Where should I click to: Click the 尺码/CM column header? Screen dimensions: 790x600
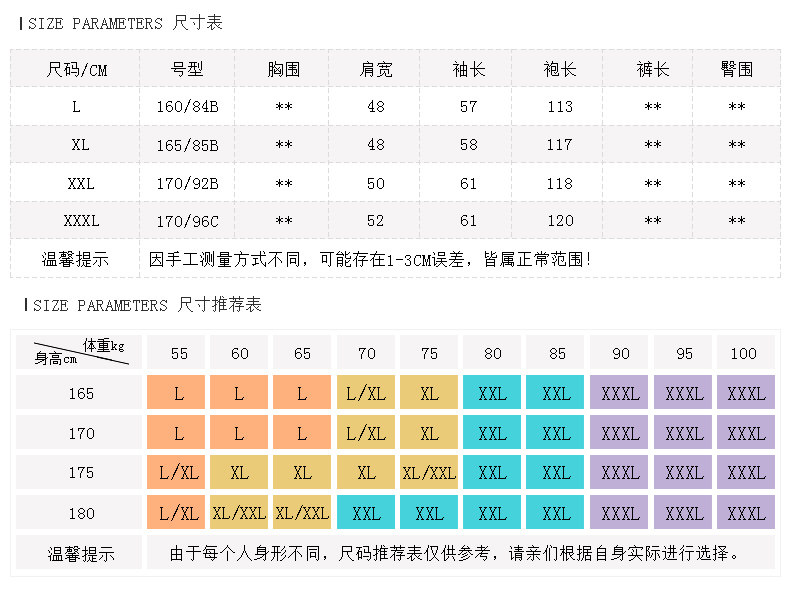[76, 69]
